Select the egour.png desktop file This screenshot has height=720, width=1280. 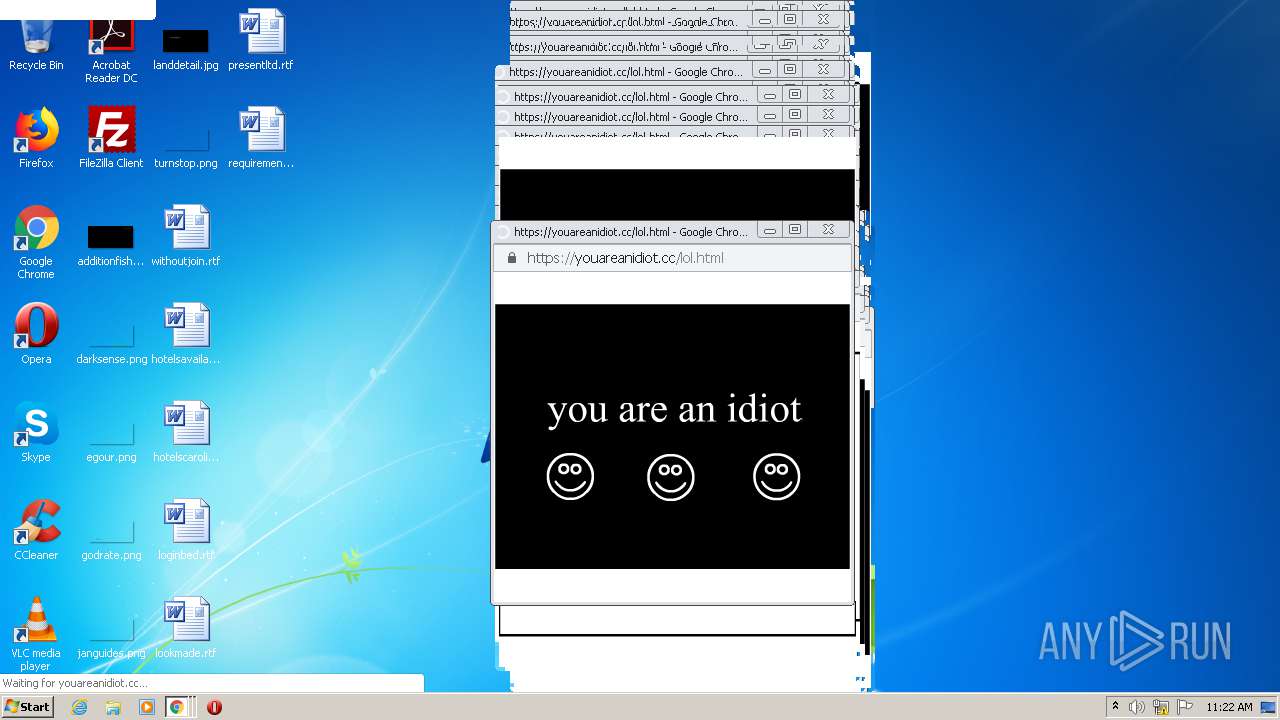pos(111,441)
